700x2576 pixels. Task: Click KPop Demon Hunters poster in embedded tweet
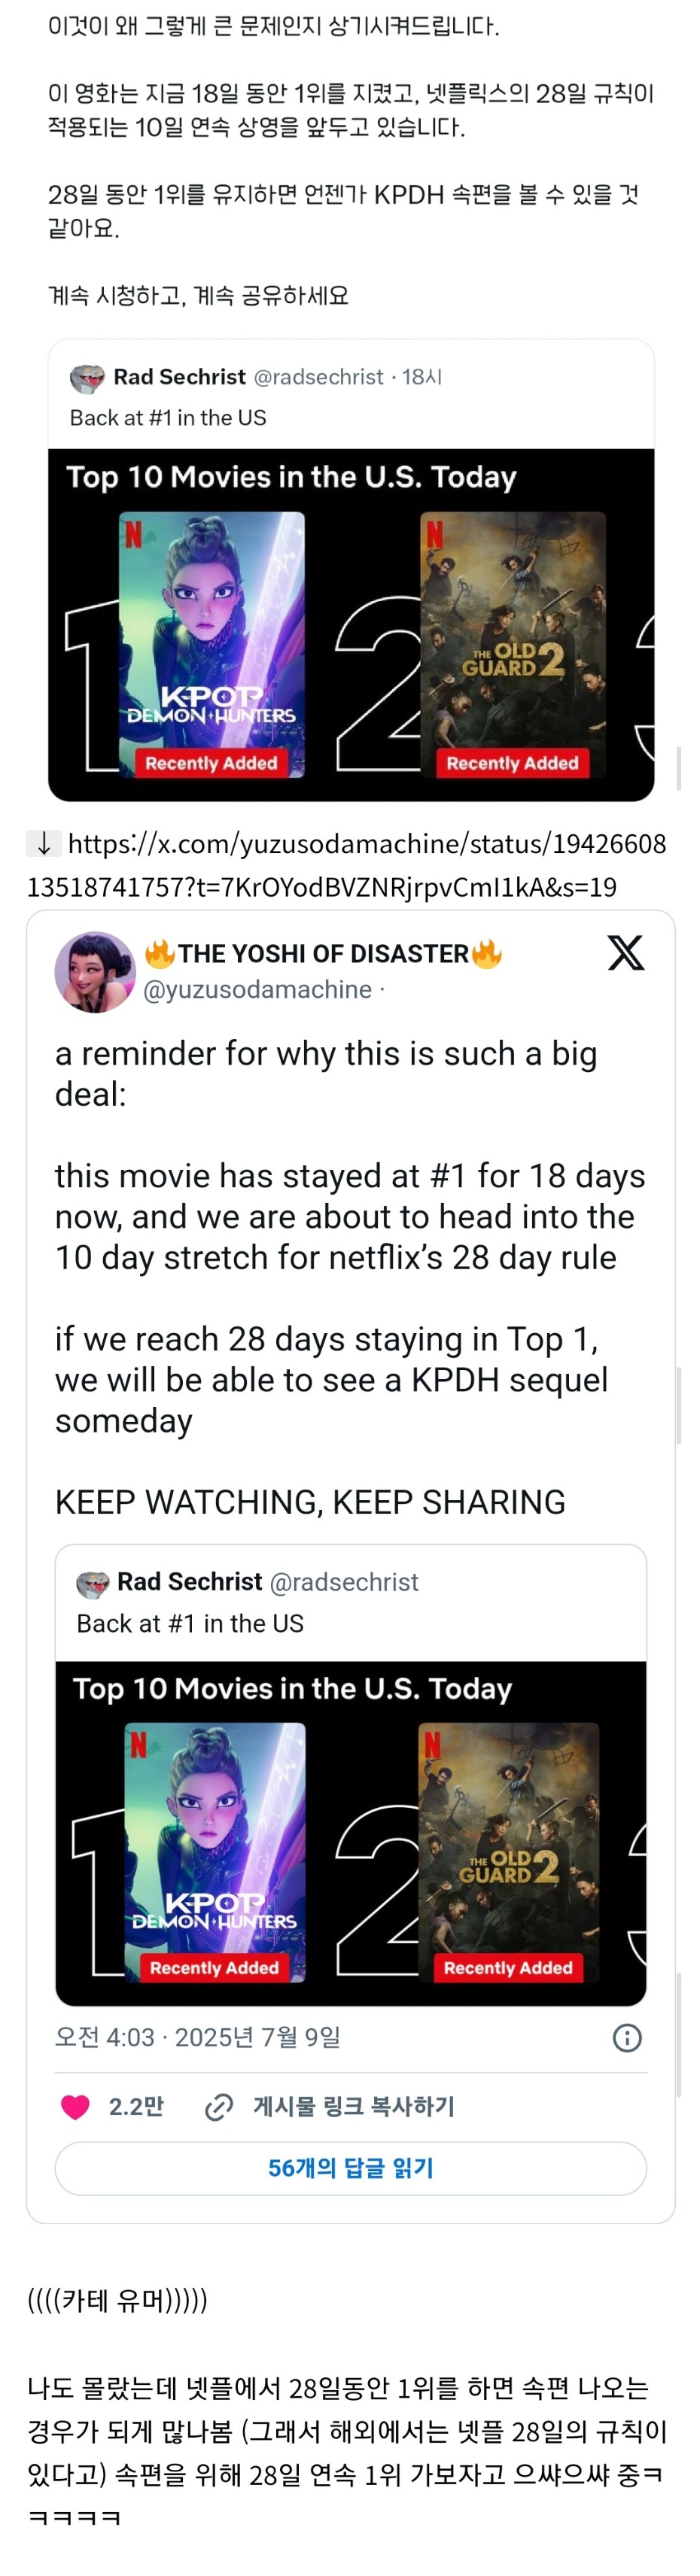(214, 1853)
